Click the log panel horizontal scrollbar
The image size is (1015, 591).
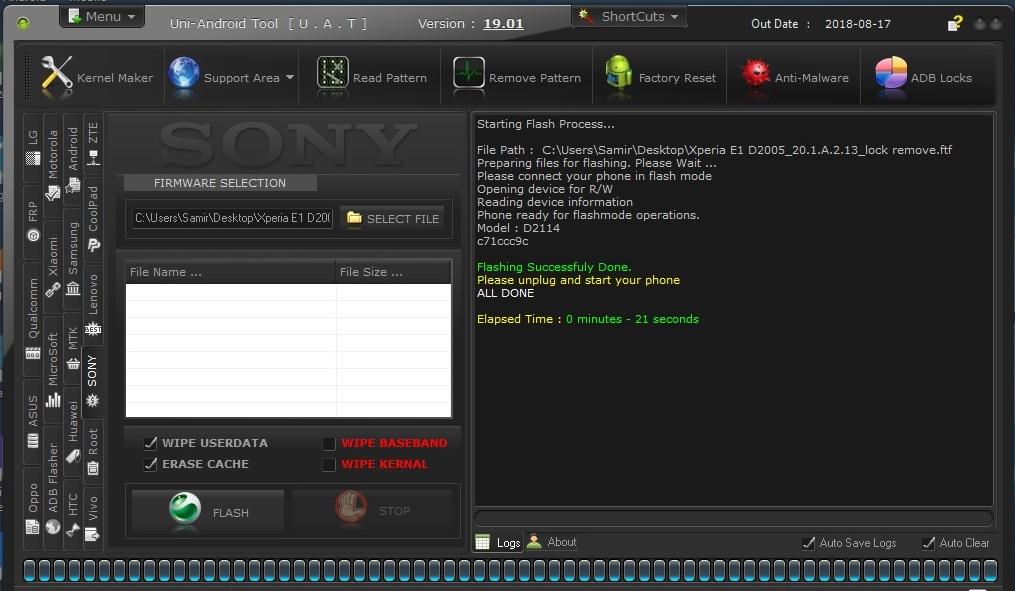(x=733, y=517)
